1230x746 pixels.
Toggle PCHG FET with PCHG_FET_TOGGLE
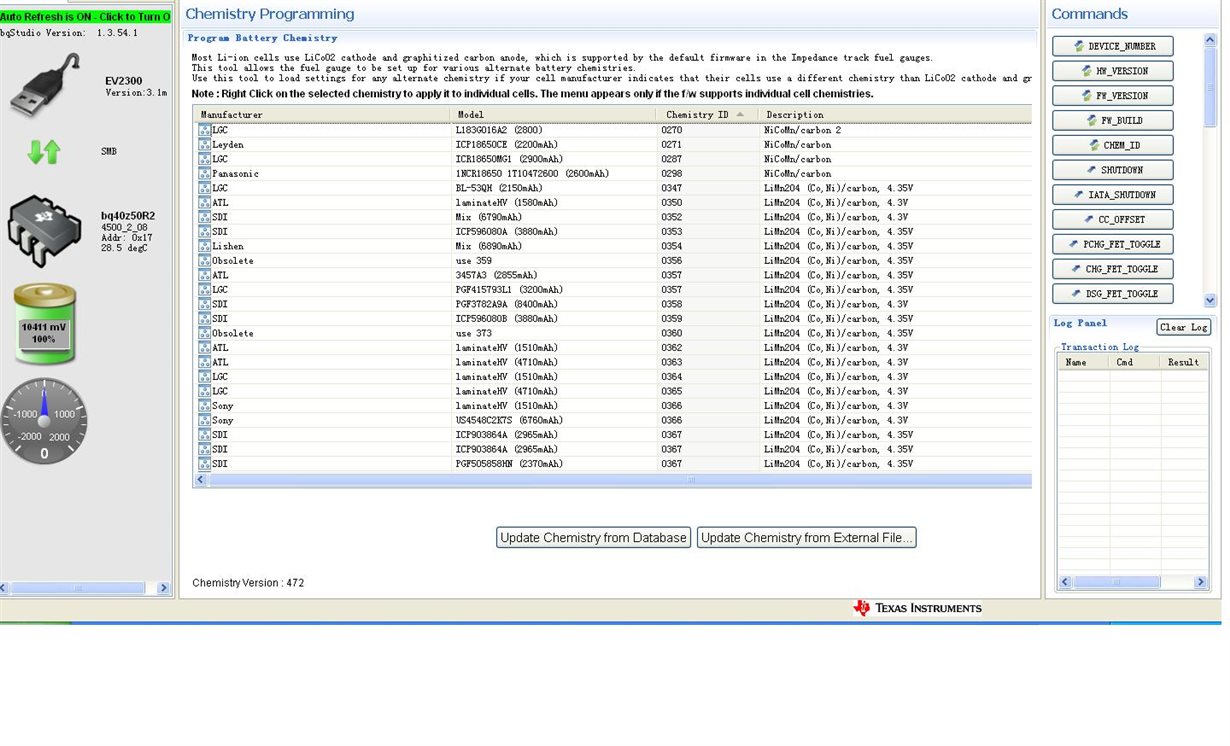pos(1112,244)
